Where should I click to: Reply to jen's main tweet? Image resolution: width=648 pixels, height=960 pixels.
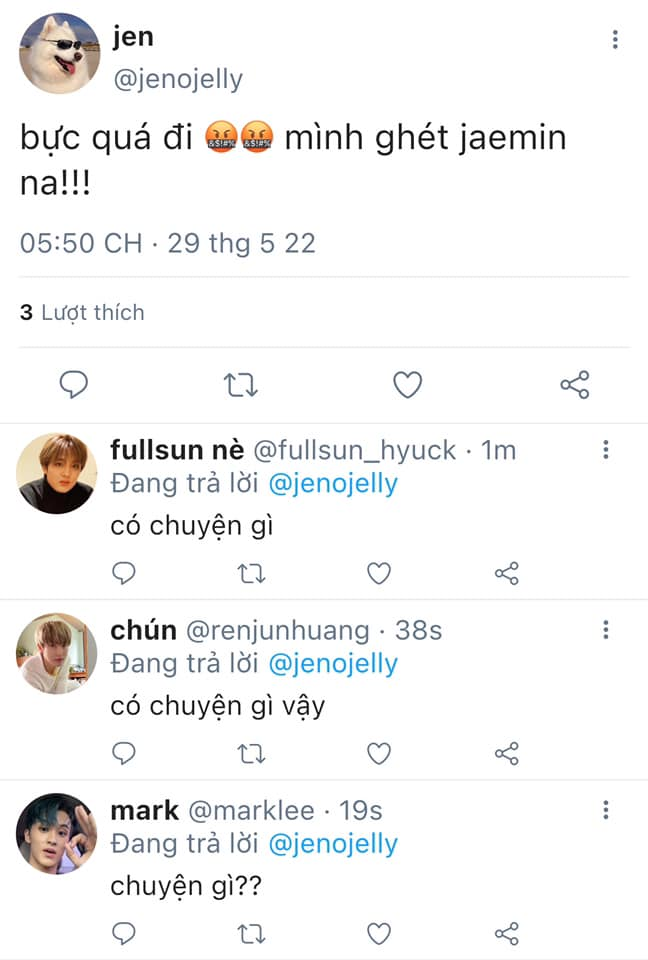point(74,385)
